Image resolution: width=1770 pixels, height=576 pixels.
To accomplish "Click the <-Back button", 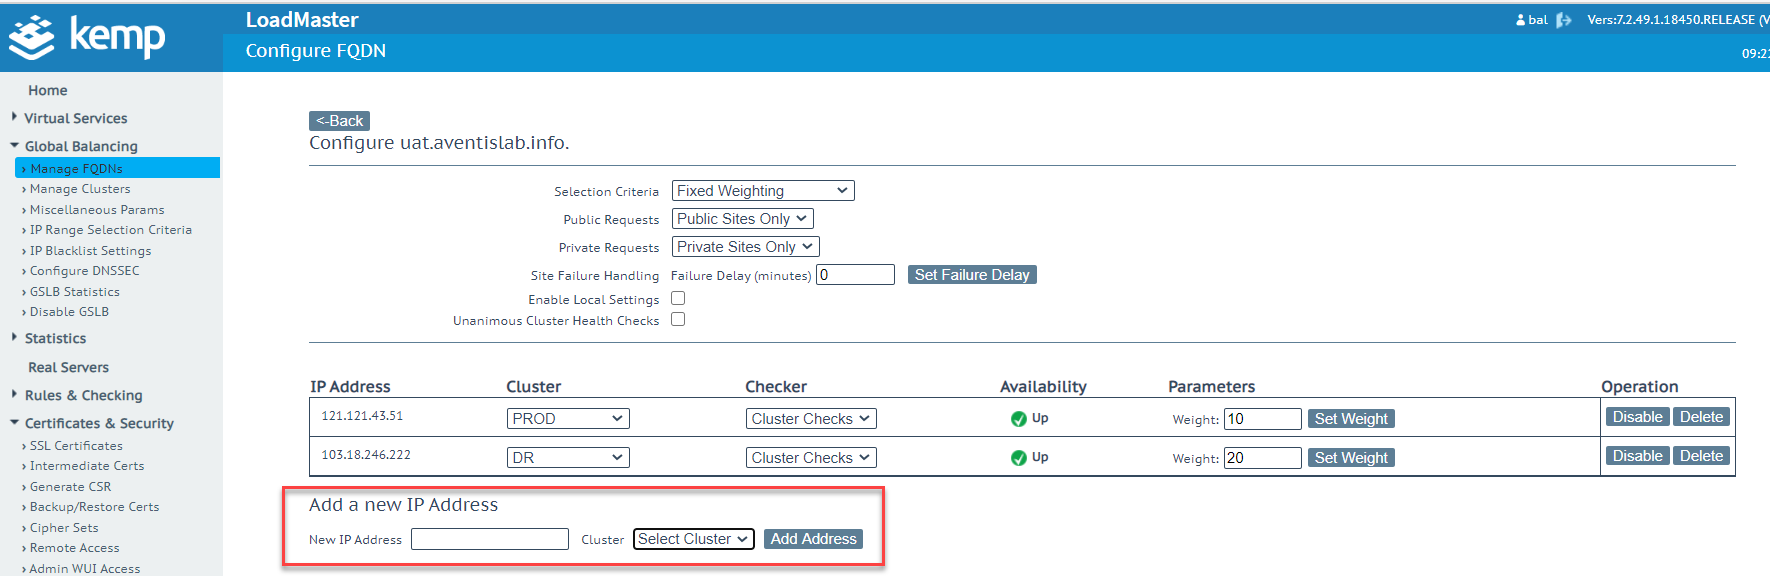I will coord(339,121).
